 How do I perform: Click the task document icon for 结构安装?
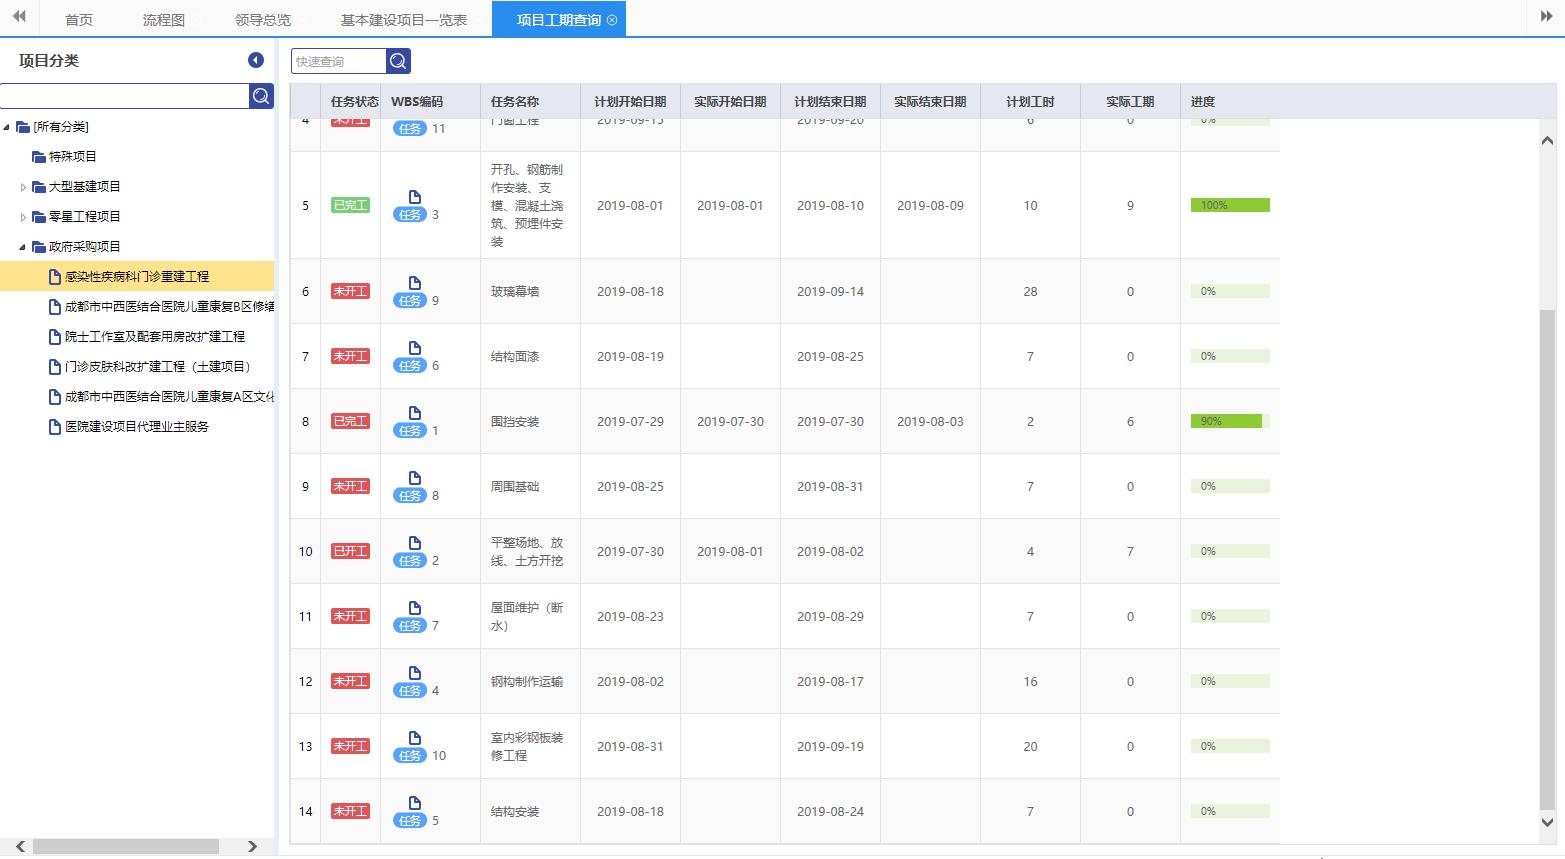pyautogui.click(x=415, y=803)
